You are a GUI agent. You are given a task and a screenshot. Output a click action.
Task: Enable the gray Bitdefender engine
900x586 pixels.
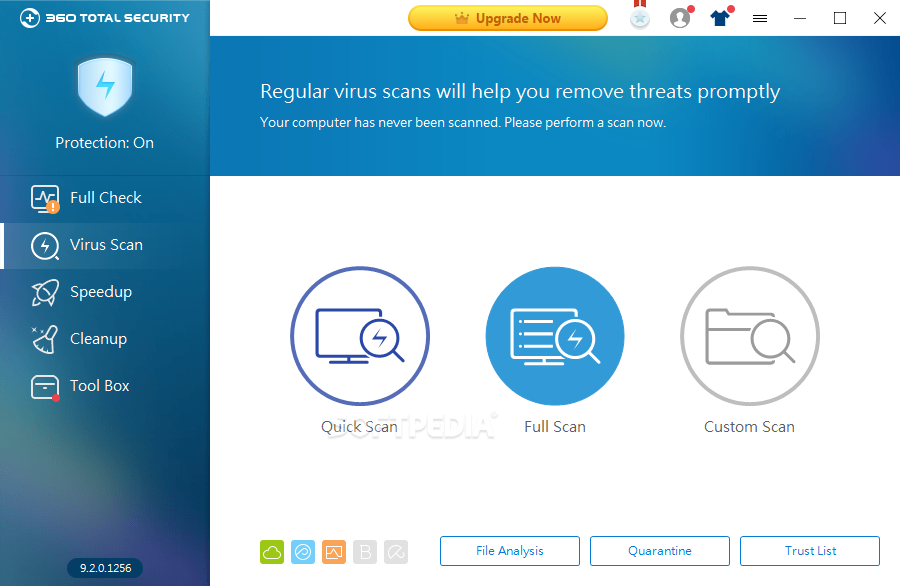(365, 552)
